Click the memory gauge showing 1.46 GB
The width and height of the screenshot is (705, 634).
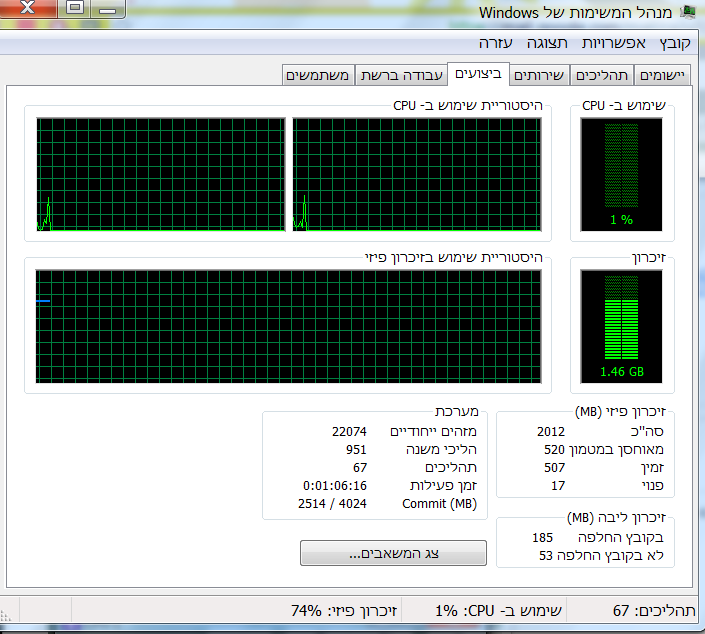click(621, 328)
